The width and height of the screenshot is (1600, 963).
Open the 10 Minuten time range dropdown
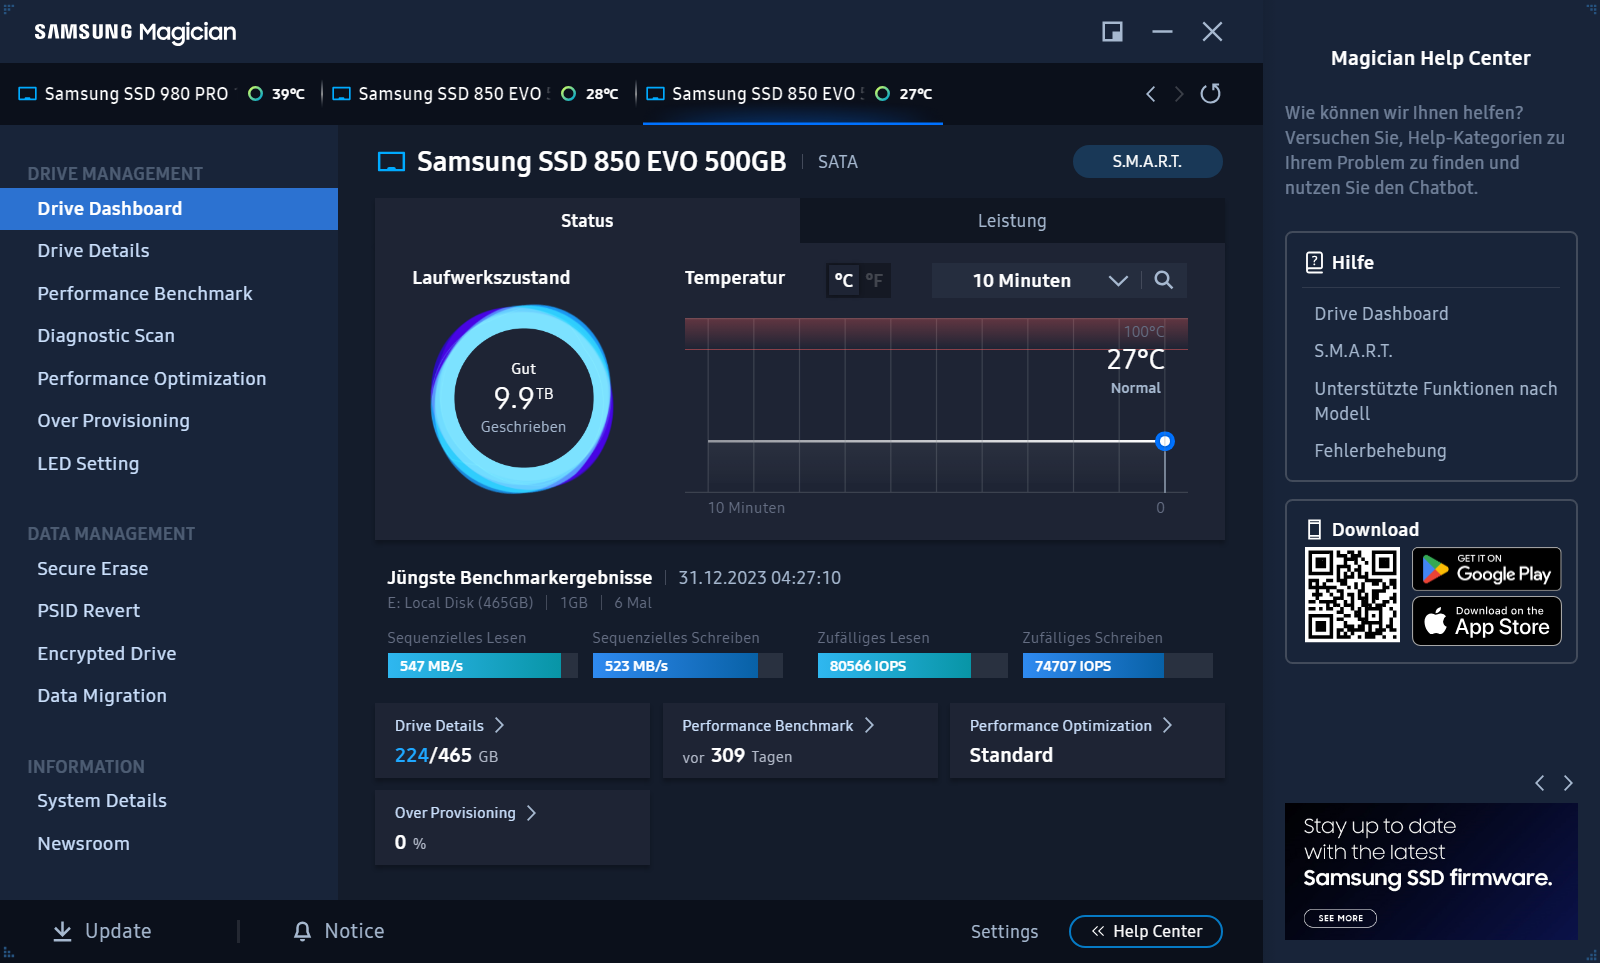(1035, 281)
